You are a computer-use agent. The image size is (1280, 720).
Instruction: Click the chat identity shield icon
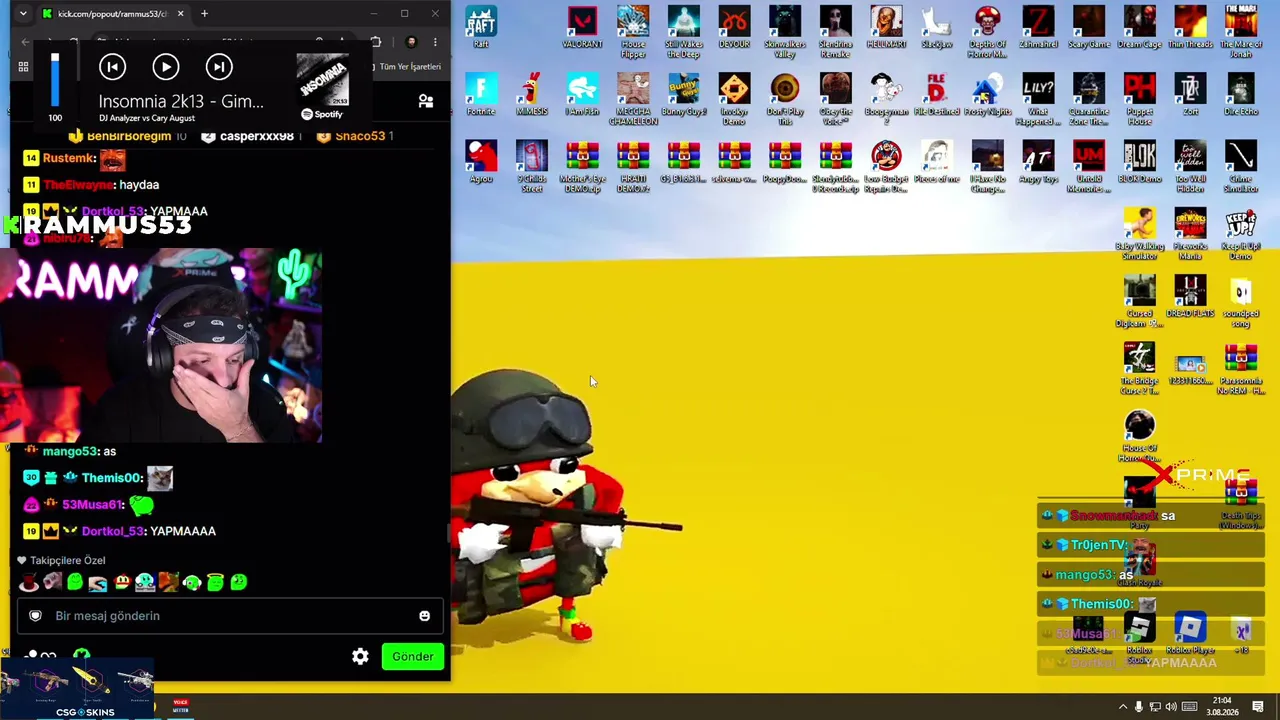[36, 616]
